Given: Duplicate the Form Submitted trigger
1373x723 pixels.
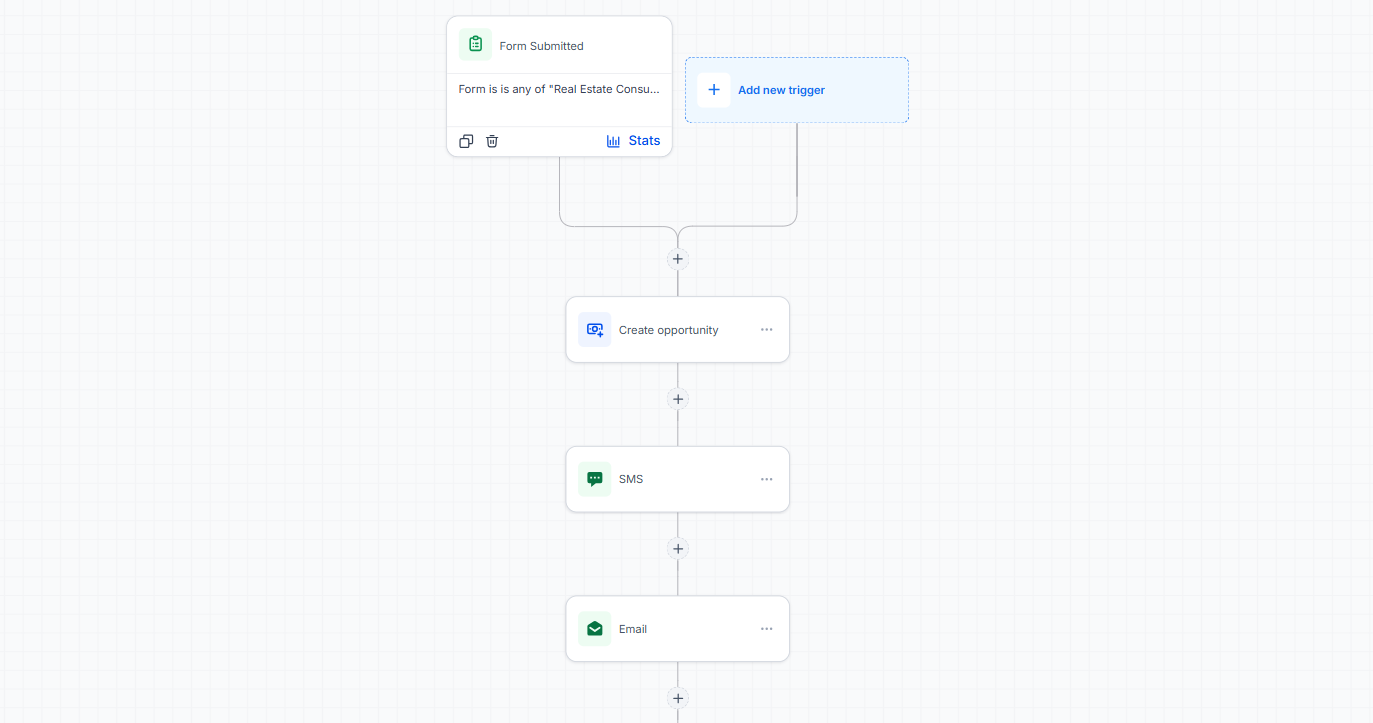Looking at the screenshot, I should tap(466, 141).
